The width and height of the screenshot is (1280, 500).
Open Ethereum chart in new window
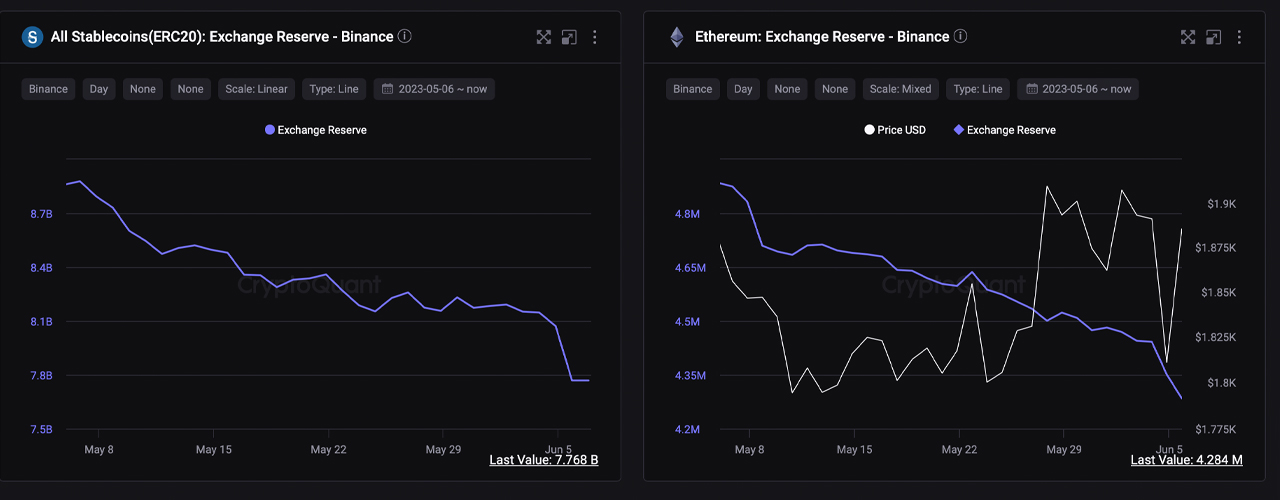(1212, 37)
